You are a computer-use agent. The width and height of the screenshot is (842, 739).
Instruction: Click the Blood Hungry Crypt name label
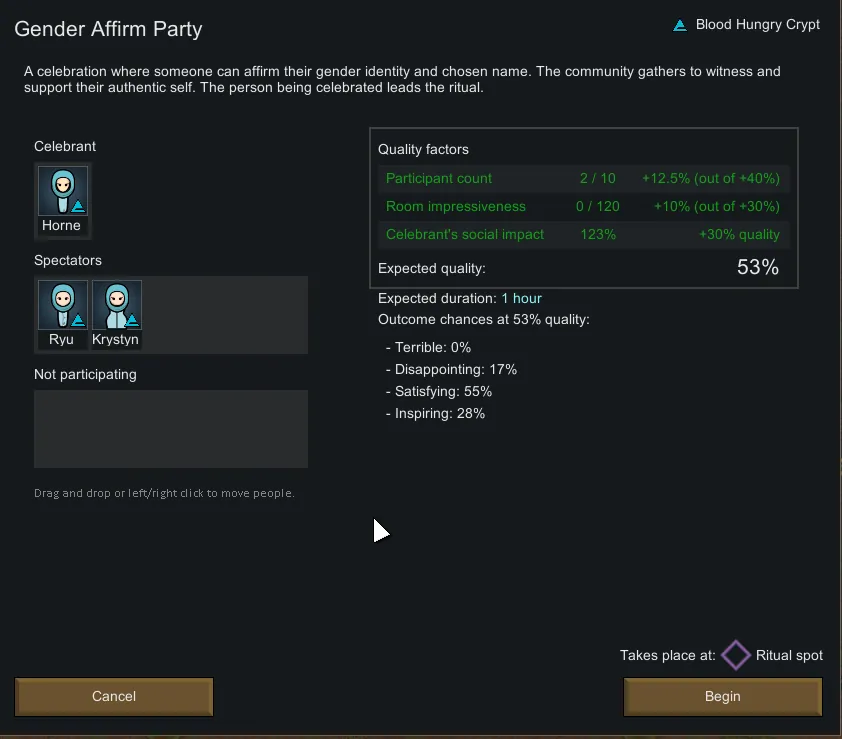pos(757,26)
